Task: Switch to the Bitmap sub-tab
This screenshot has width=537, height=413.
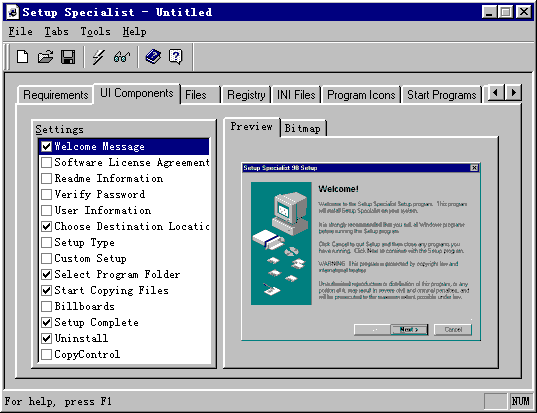Action: 303,128
